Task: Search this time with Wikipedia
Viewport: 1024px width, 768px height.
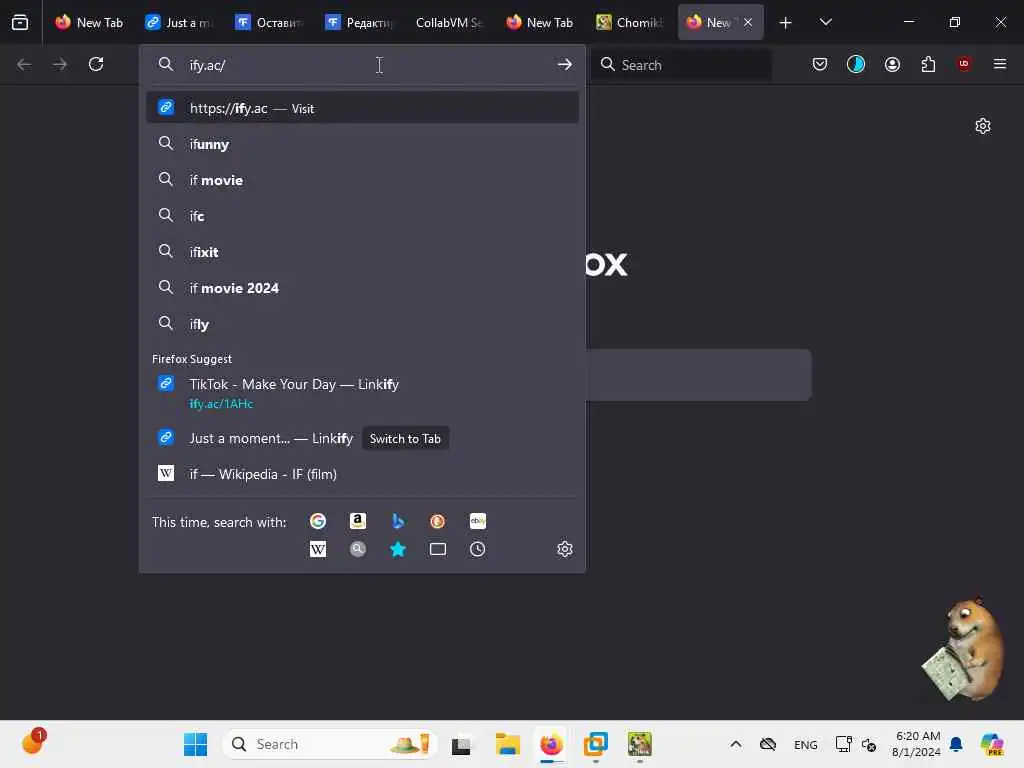Action: (x=318, y=549)
